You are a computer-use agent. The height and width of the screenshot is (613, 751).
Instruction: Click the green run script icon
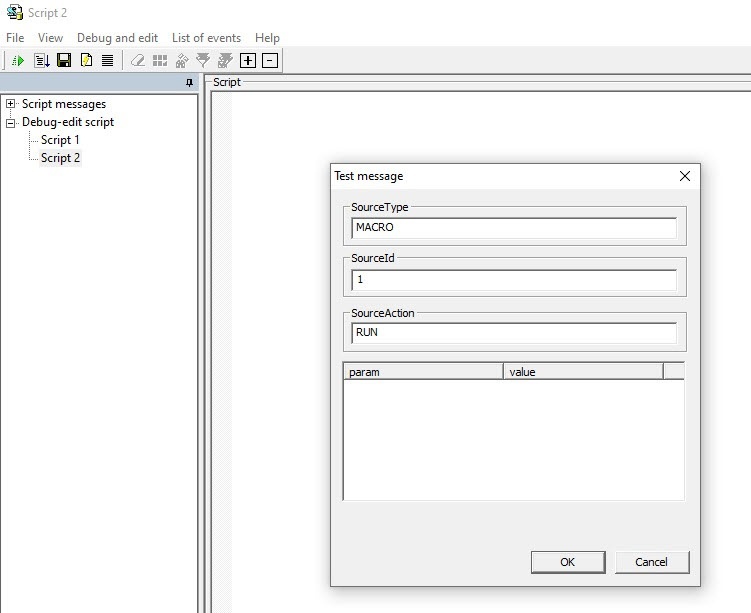18,61
